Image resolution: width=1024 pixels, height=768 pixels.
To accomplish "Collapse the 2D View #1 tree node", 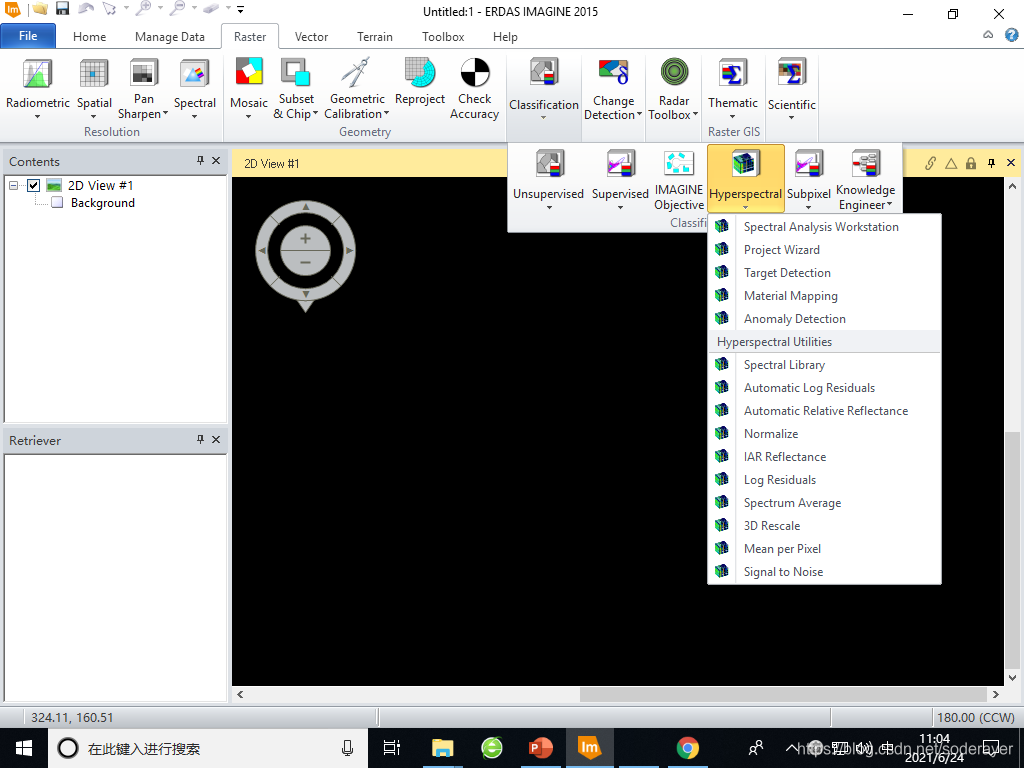I will [14, 185].
